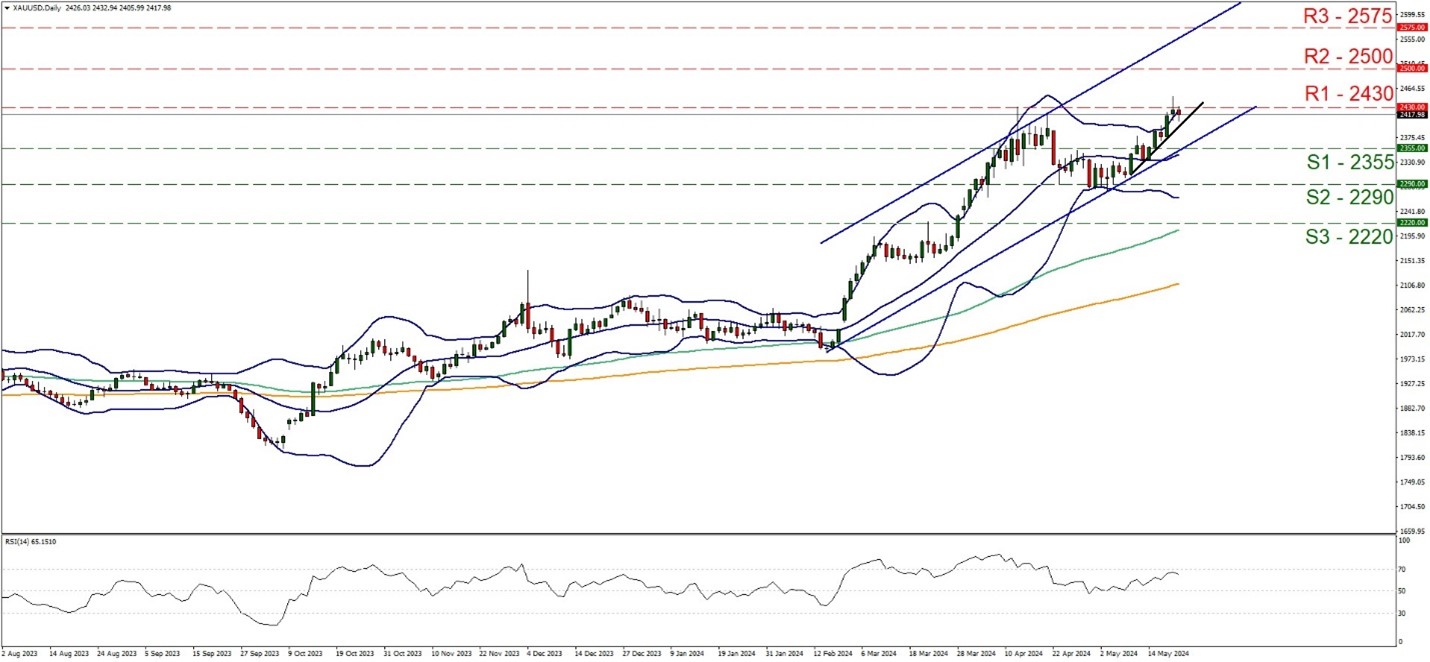Click the R1 - 2430 resistance label
This screenshot has width=1430, height=662.
pos(1348,94)
